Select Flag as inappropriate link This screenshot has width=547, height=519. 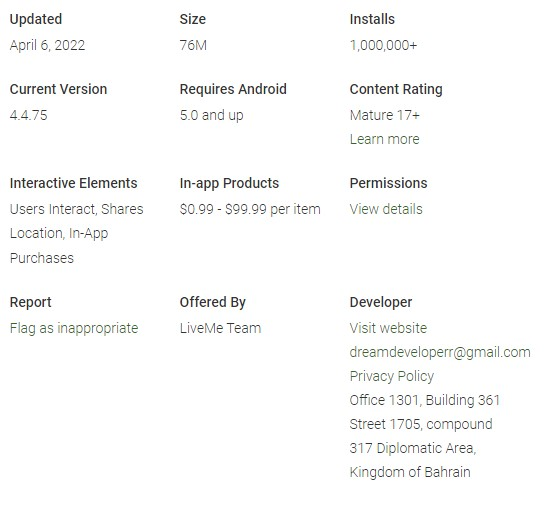[x=74, y=328]
